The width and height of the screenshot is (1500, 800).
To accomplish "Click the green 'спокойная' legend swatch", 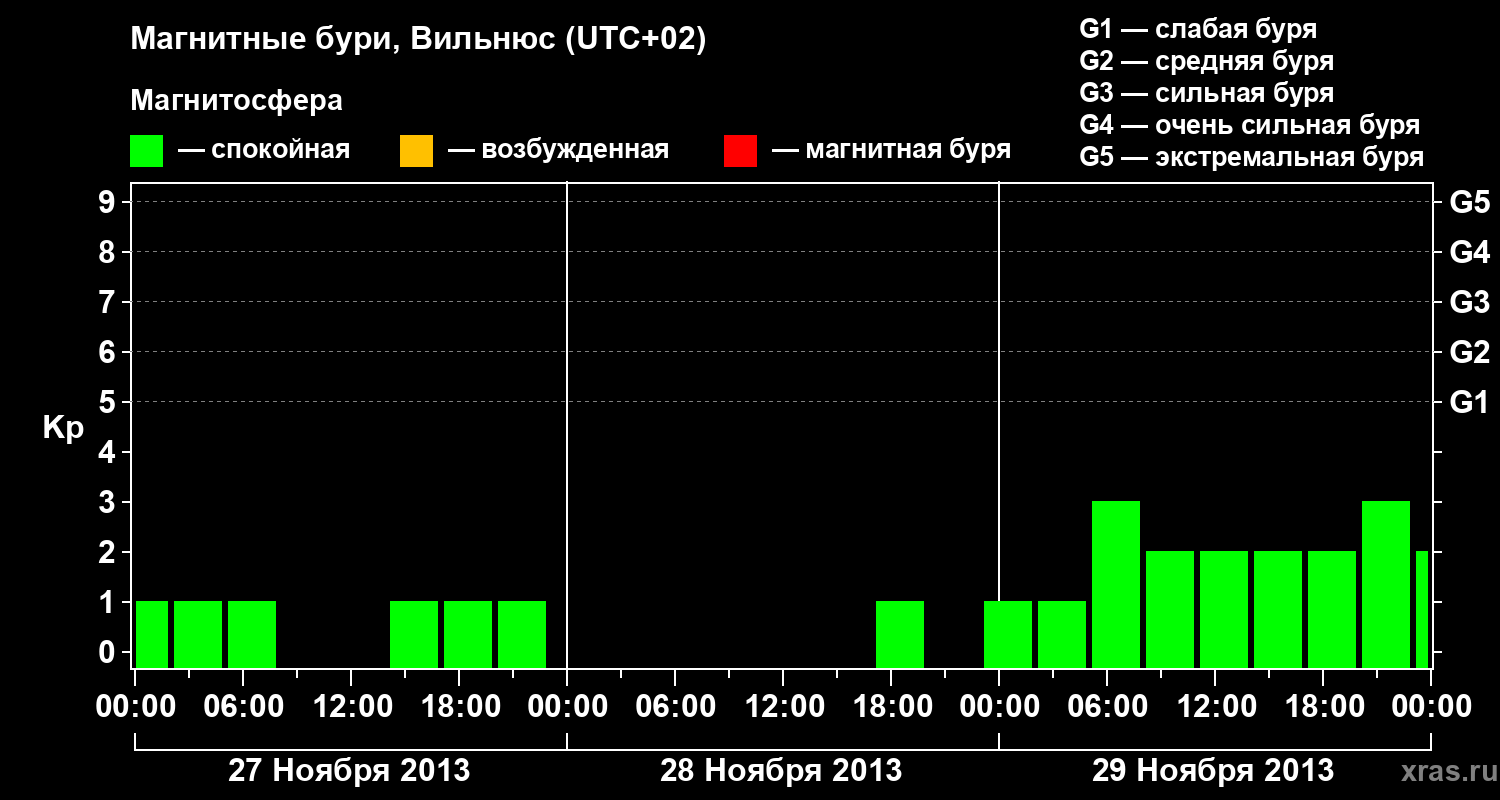I will click(x=146, y=151).
